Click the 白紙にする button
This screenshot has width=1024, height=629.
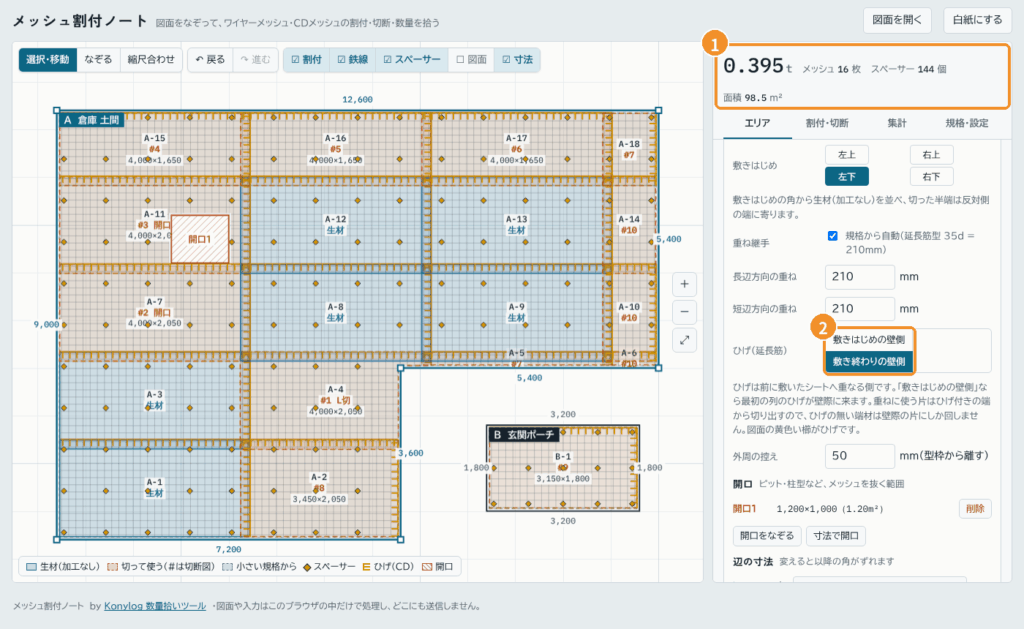(x=977, y=20)
